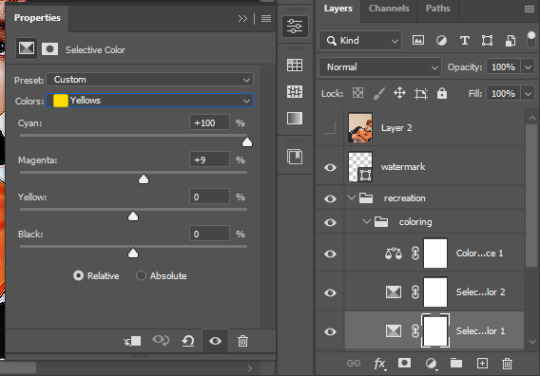
Task: Hide the coloring group
Action: coord(330,222)
